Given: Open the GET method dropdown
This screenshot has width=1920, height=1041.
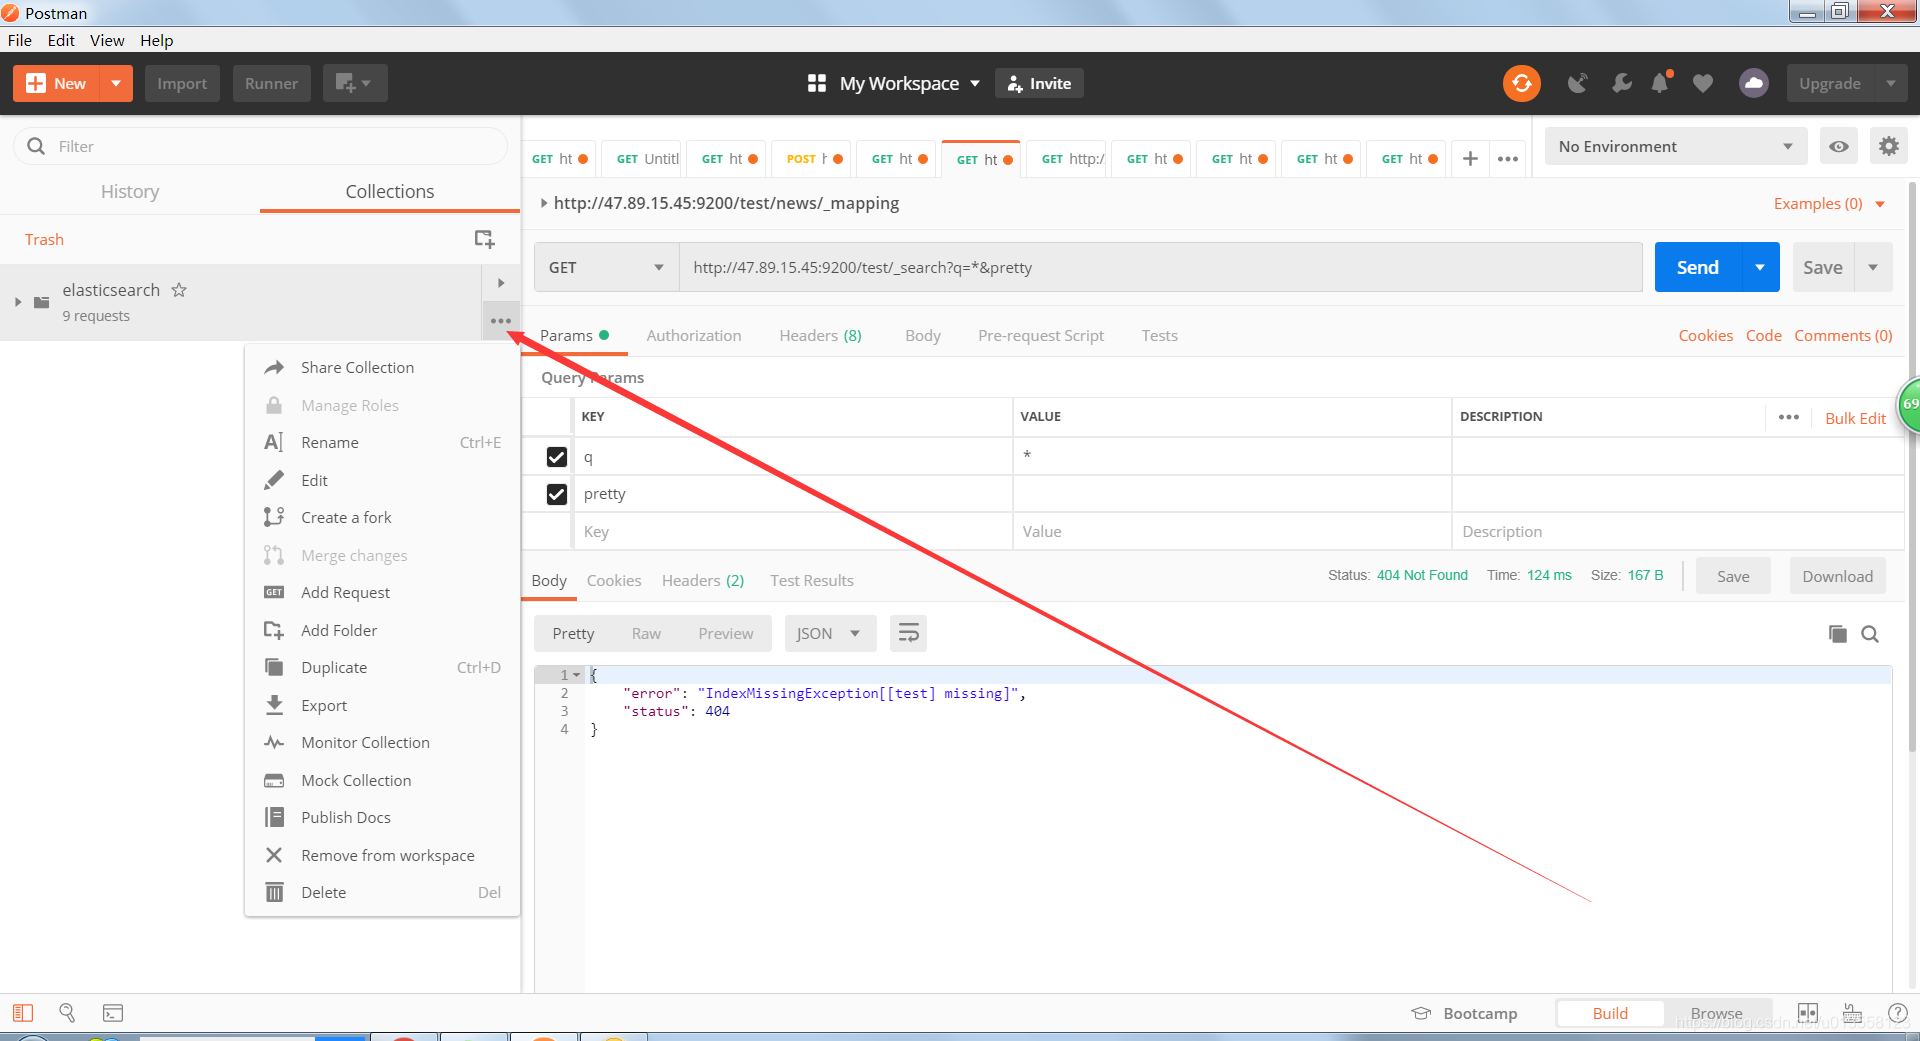Looking at the screenshot, I should (606, 267).
